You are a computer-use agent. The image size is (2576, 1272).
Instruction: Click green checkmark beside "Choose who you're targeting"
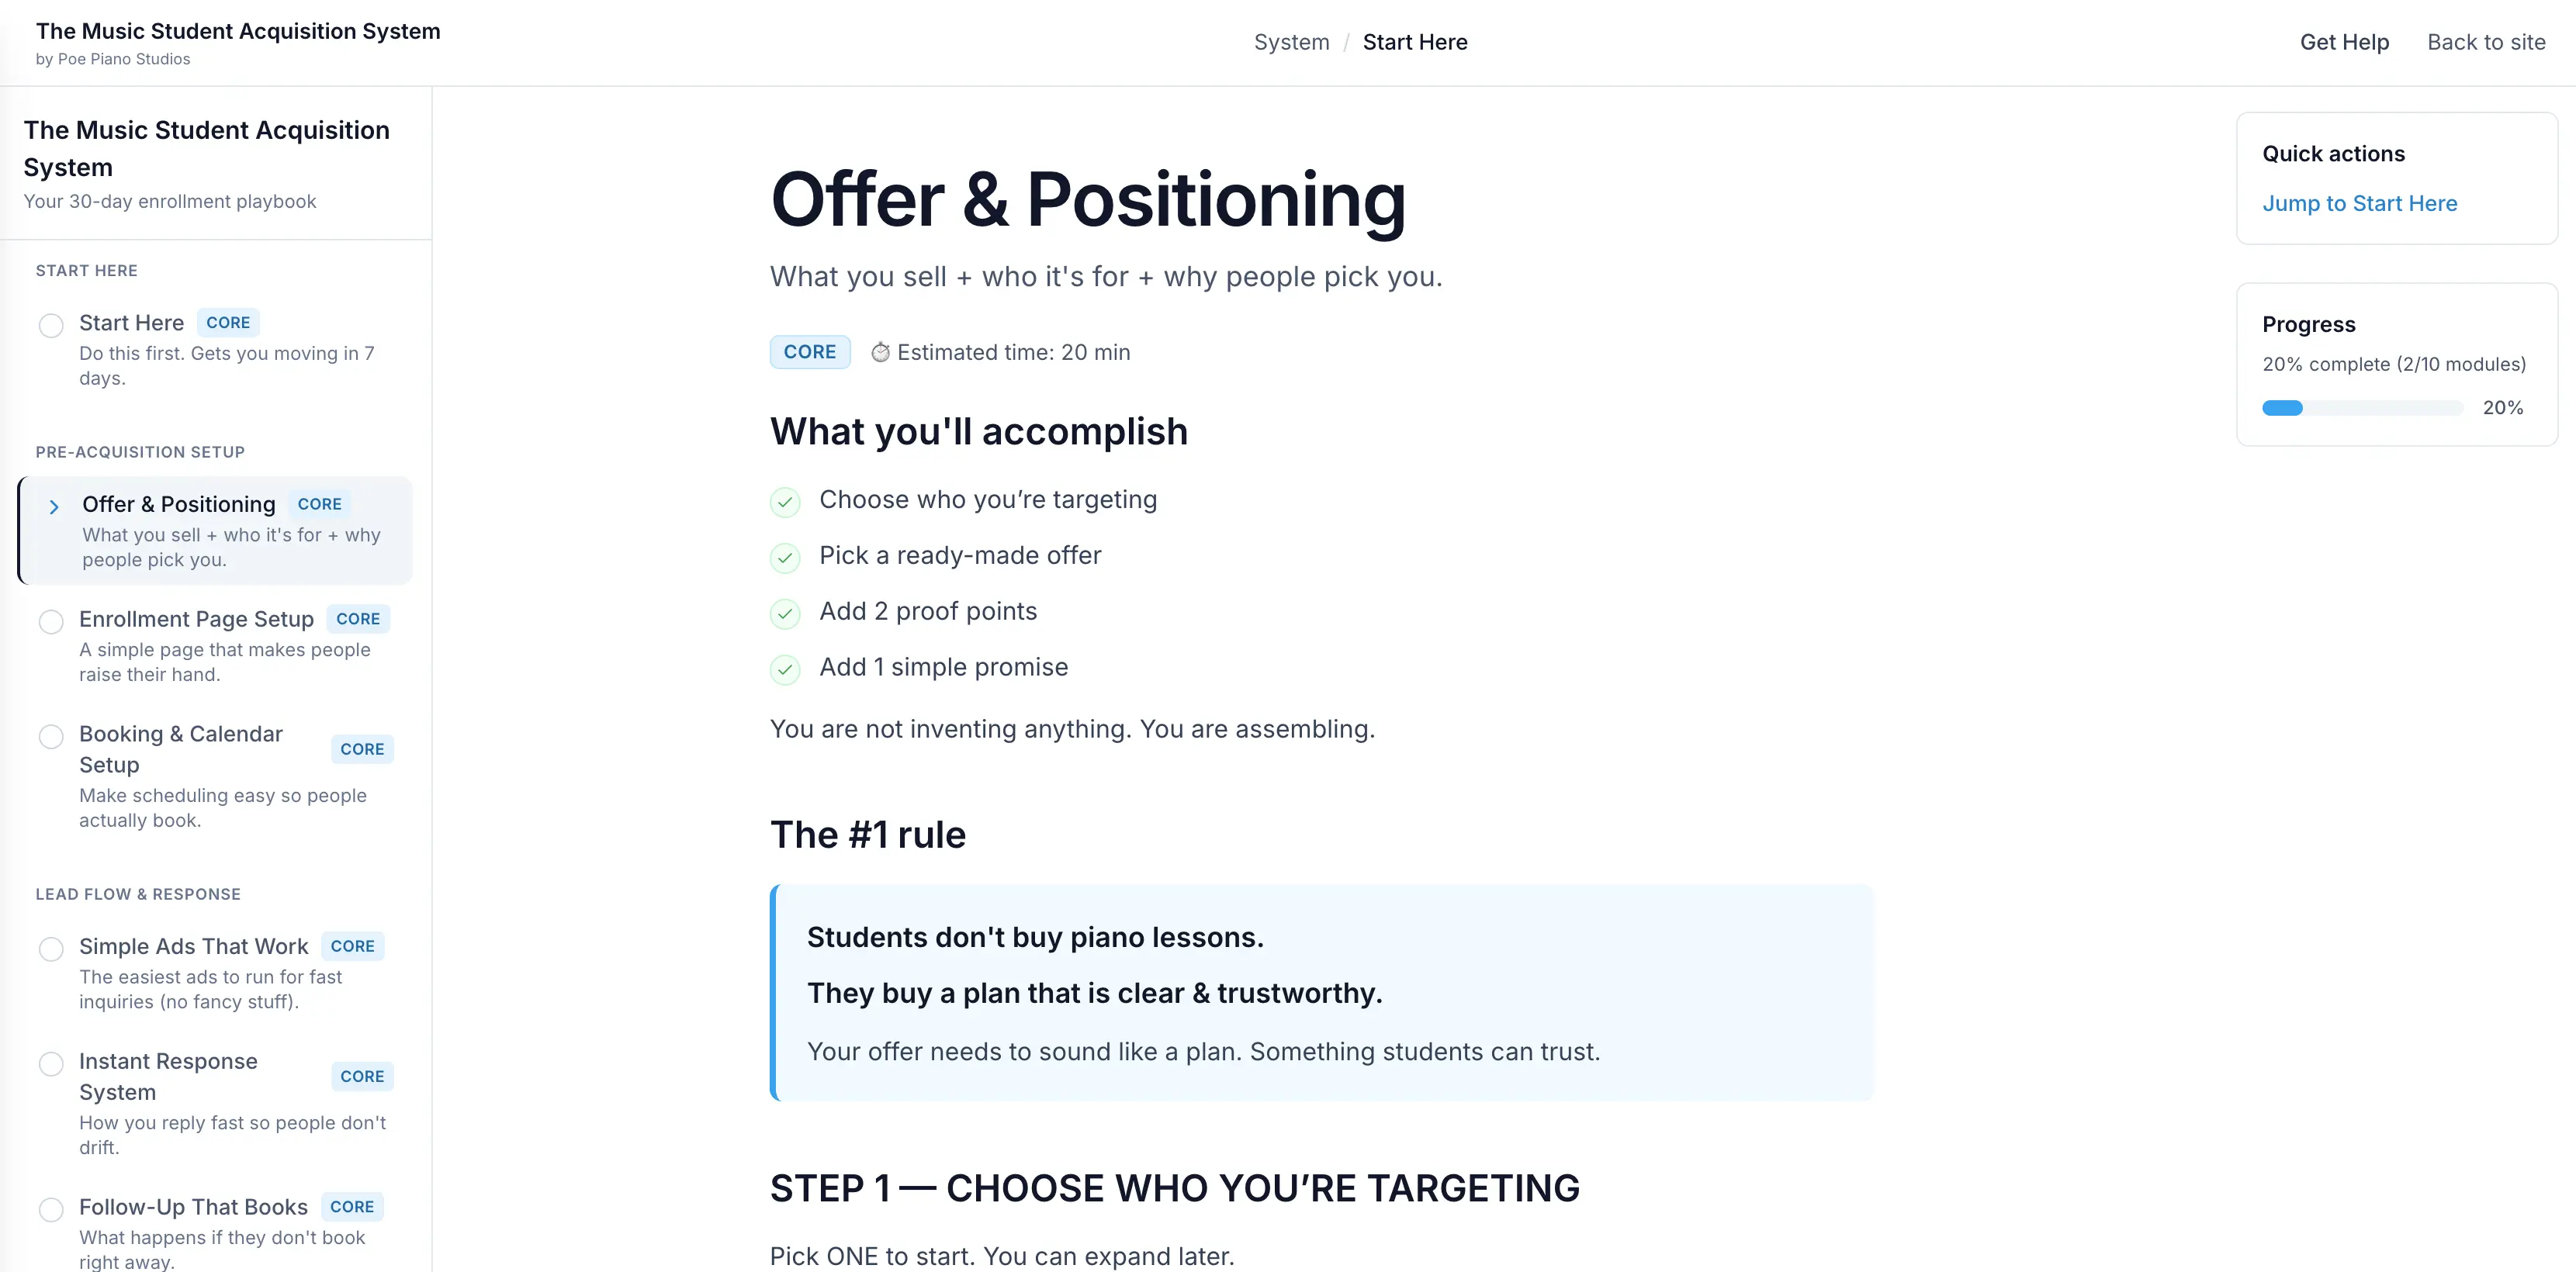click(786, 502)
